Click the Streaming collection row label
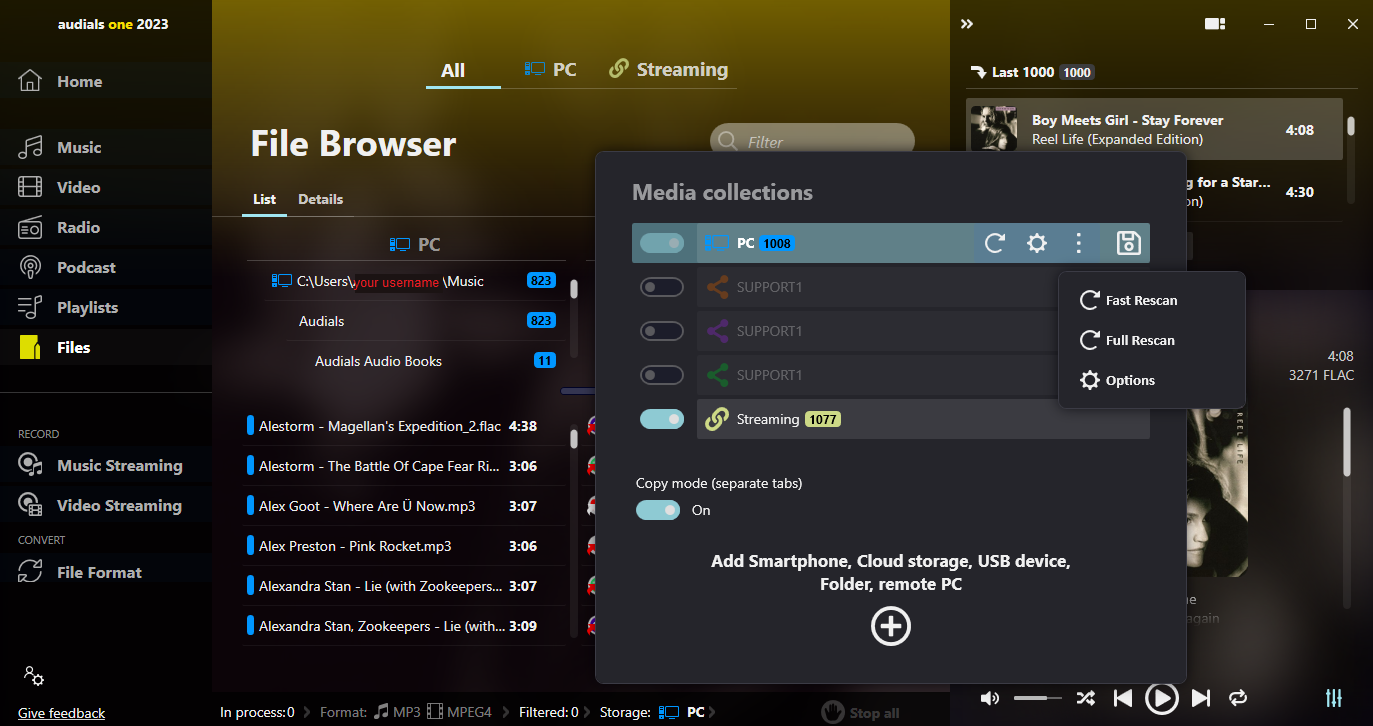 (x=768, y=419)
